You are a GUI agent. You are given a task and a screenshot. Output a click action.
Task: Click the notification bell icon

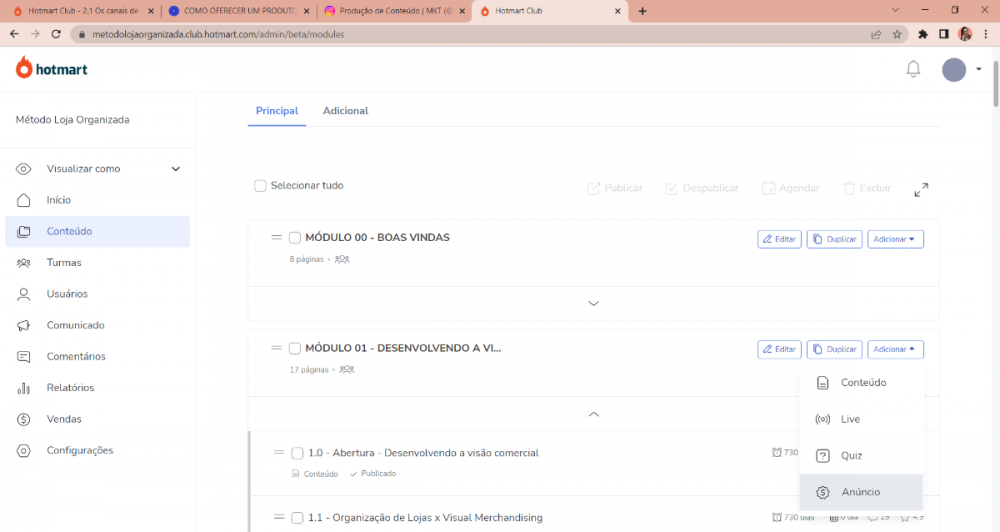coord(913,69)
